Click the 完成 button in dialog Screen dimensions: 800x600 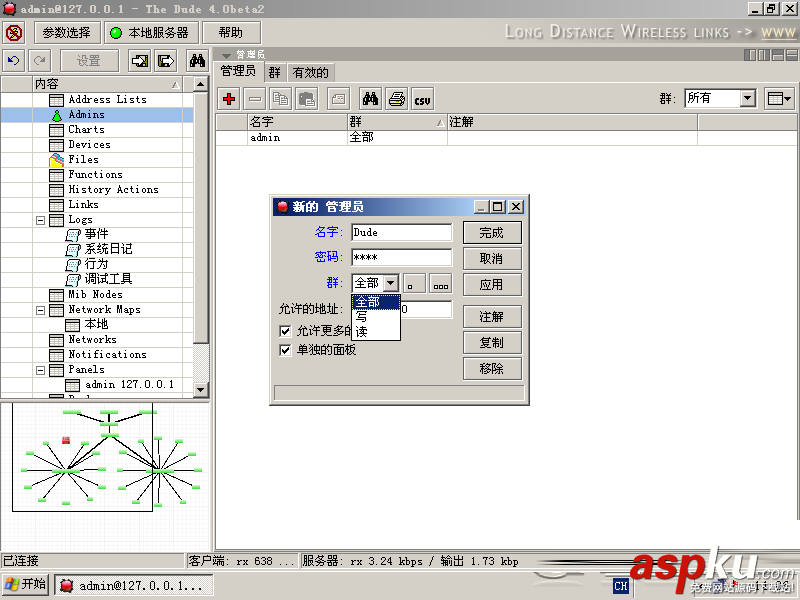(492, 233)
